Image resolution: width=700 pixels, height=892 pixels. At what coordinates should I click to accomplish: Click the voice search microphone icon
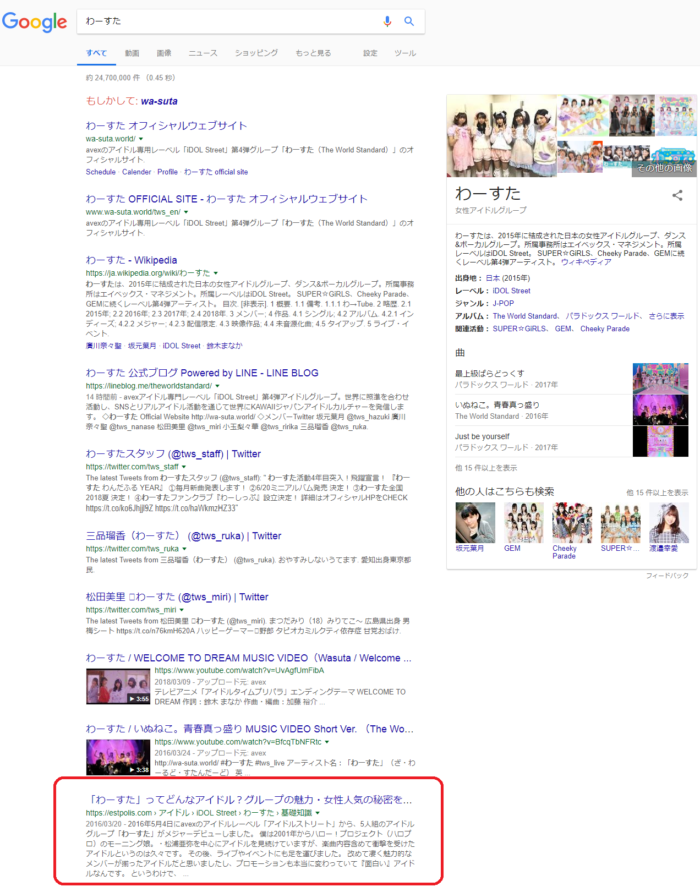pos(387,21)
